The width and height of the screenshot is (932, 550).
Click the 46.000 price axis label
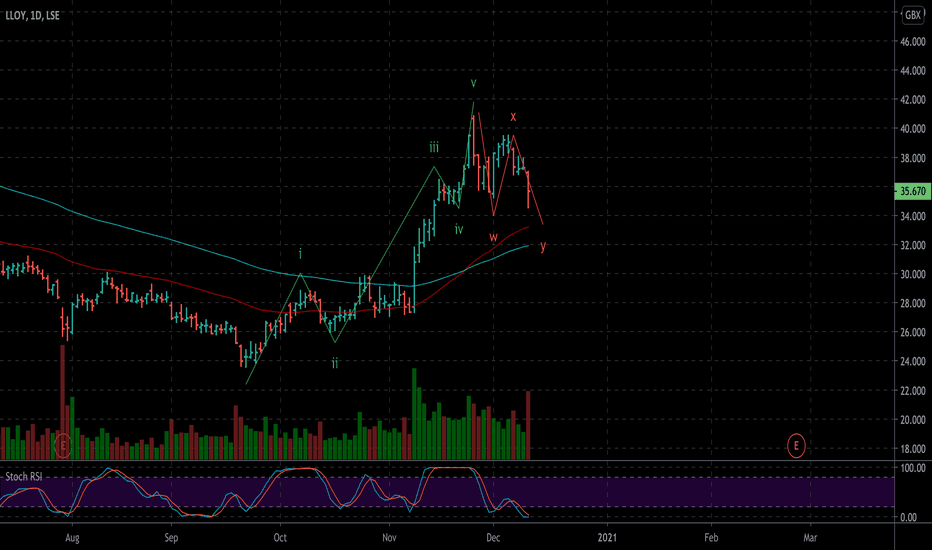[912, 42]
